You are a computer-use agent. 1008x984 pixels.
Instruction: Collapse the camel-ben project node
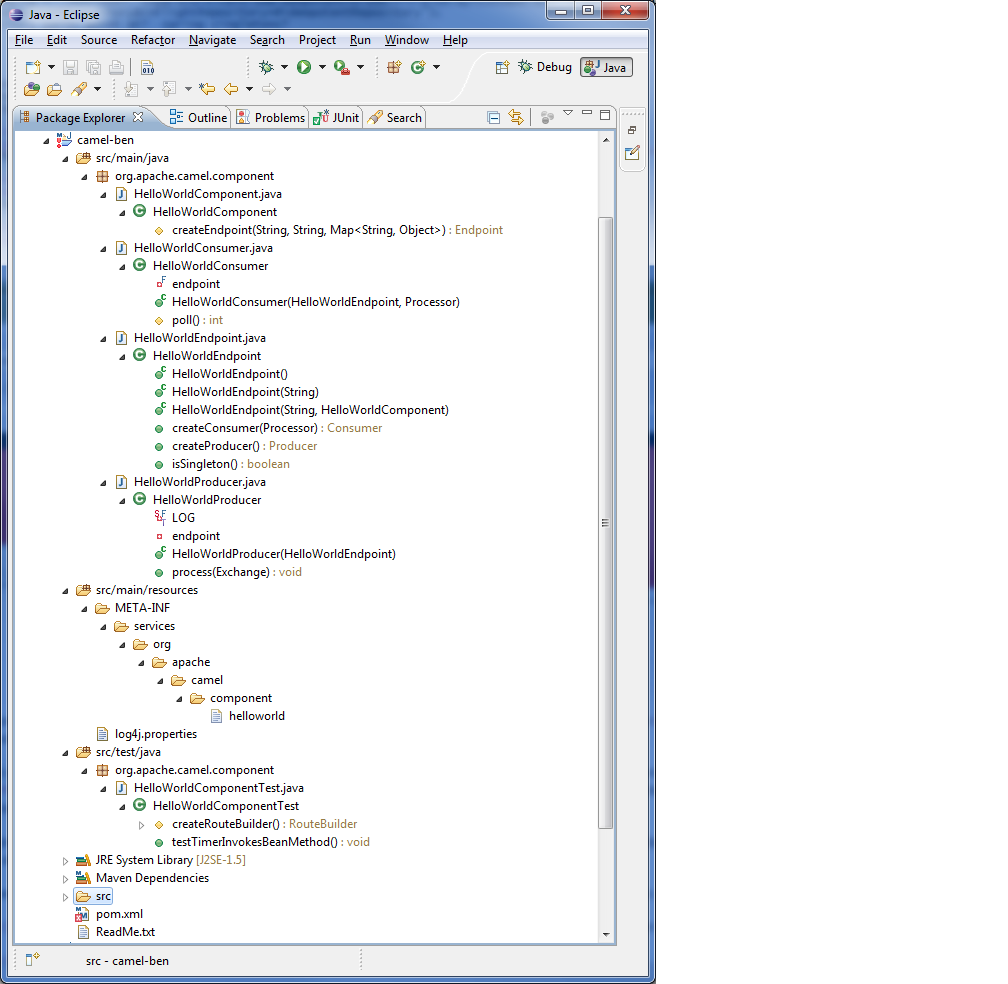46,140
